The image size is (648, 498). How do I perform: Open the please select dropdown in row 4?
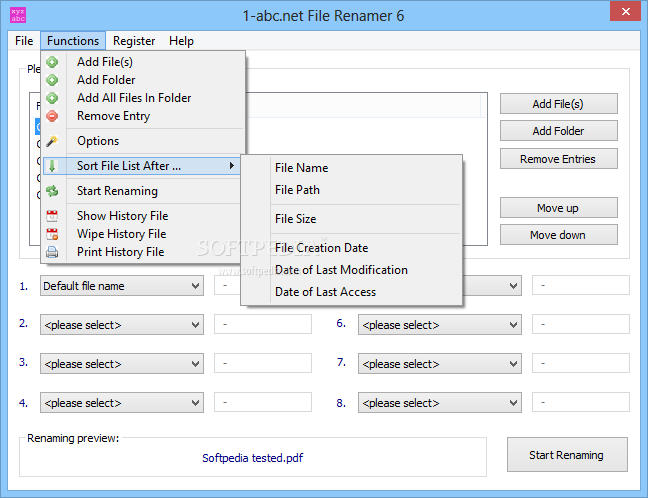point(122,403)
